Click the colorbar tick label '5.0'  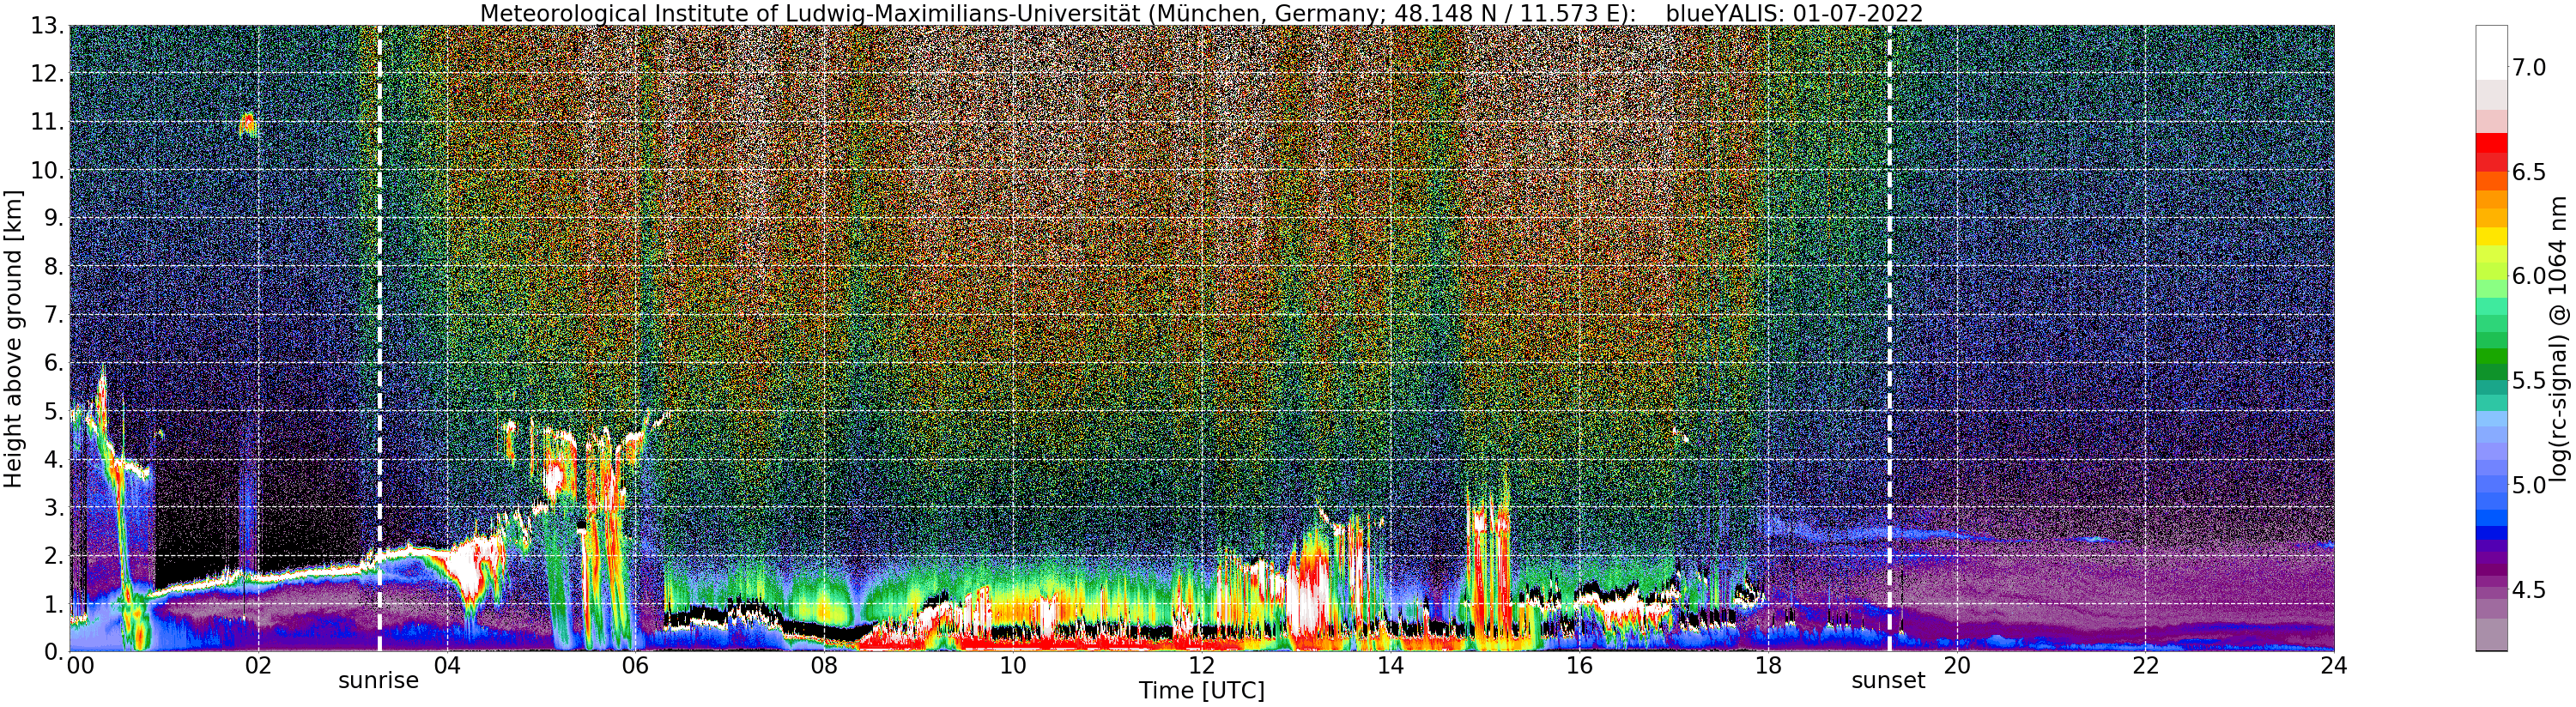(2530, 485)
